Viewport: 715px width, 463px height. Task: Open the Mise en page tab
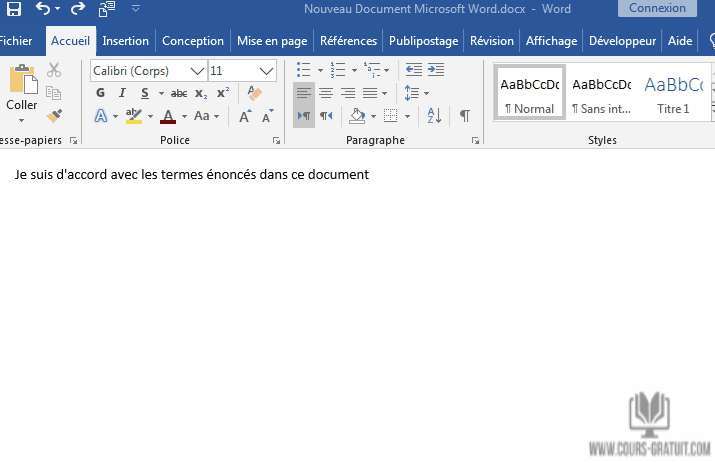tap(273, 41)
